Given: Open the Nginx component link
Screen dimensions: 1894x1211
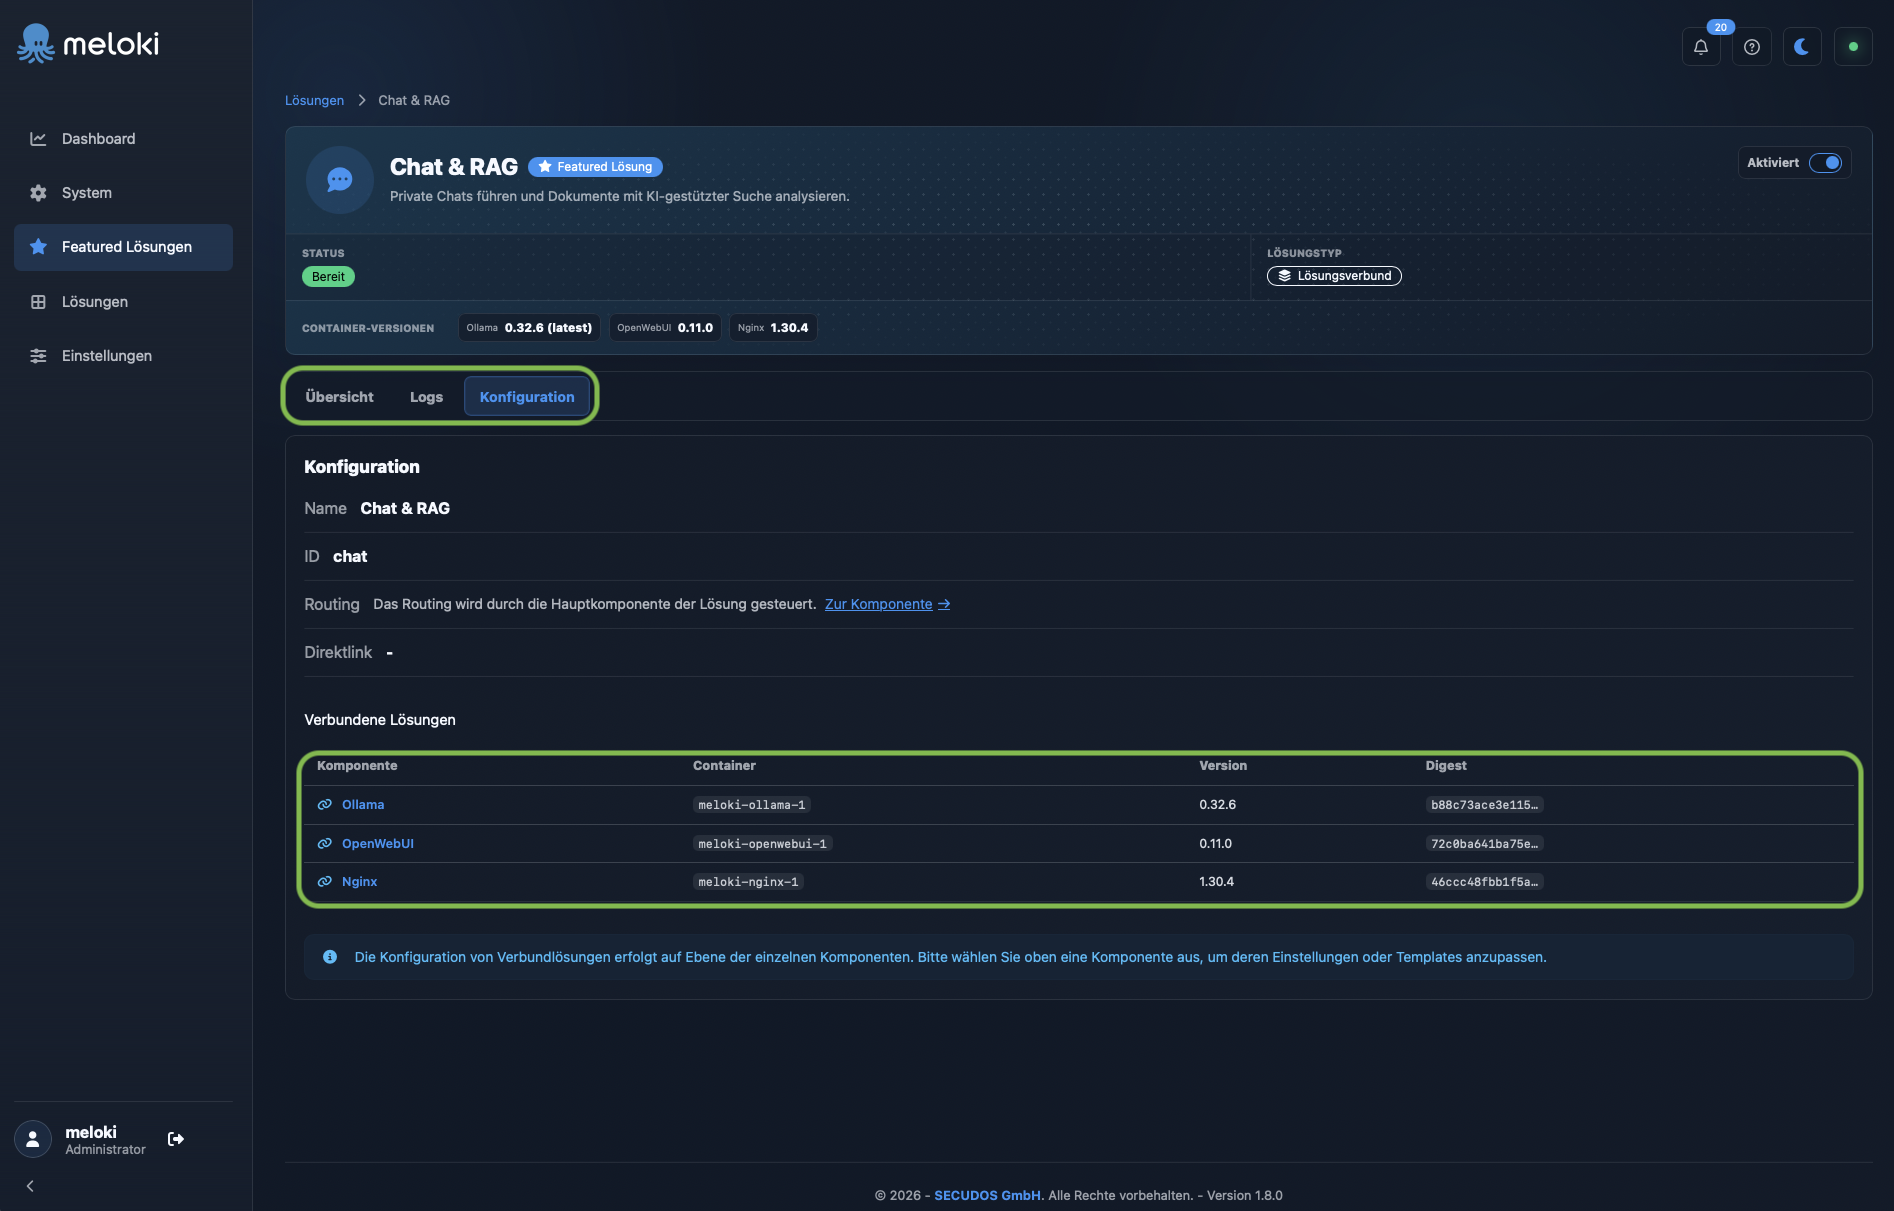Looking at the screenshot, I should [360, 882].
